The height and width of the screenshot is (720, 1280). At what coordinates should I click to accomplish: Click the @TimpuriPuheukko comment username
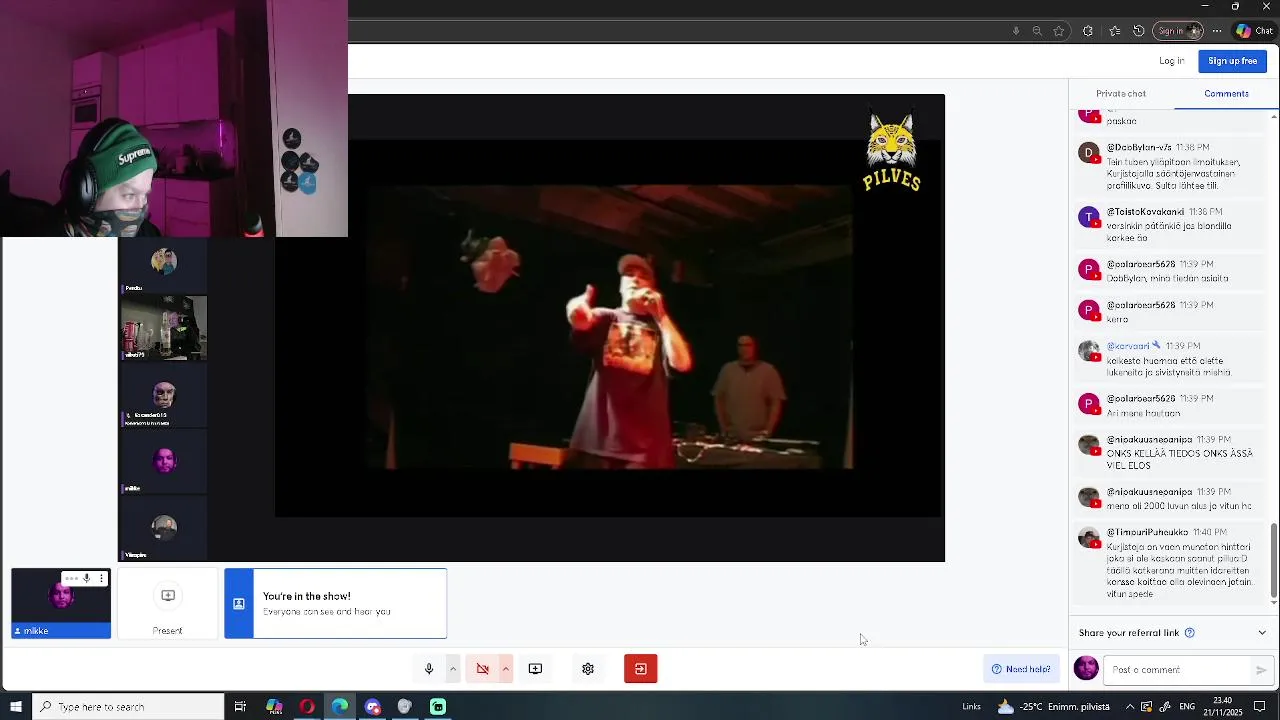click(1147, 532)
